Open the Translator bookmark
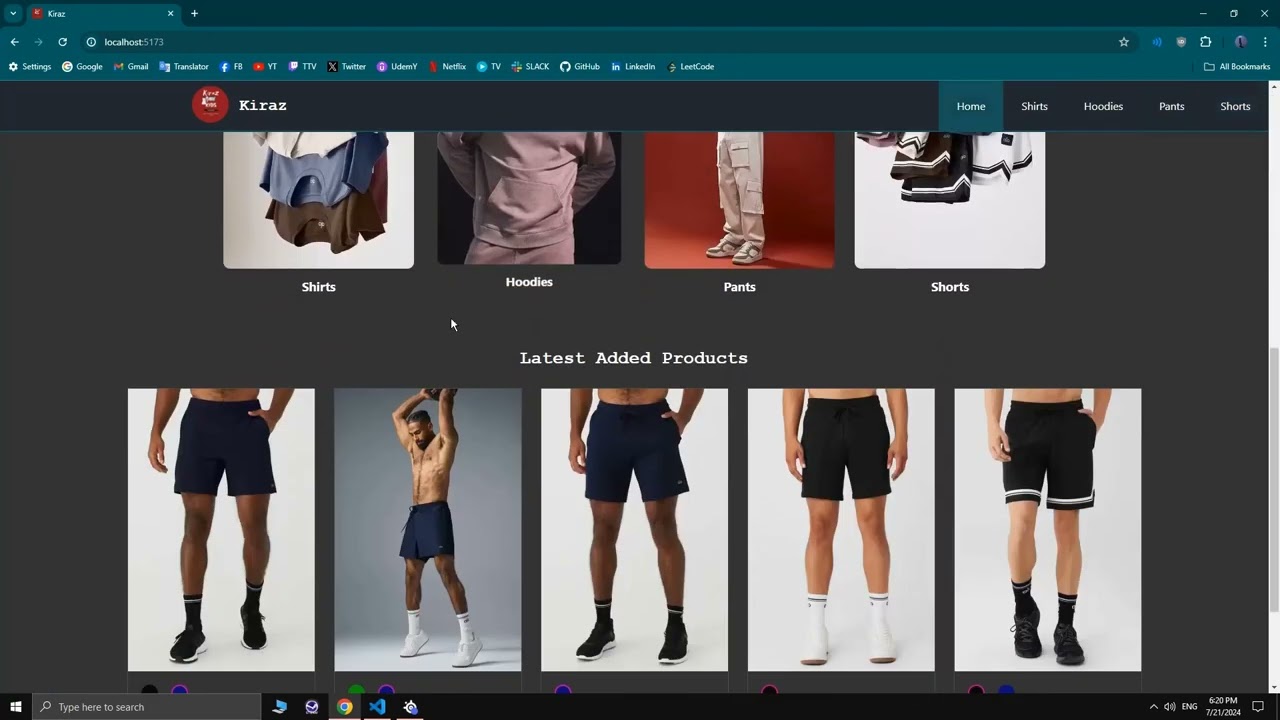The image size is (1280, 720). click(184, 67)
